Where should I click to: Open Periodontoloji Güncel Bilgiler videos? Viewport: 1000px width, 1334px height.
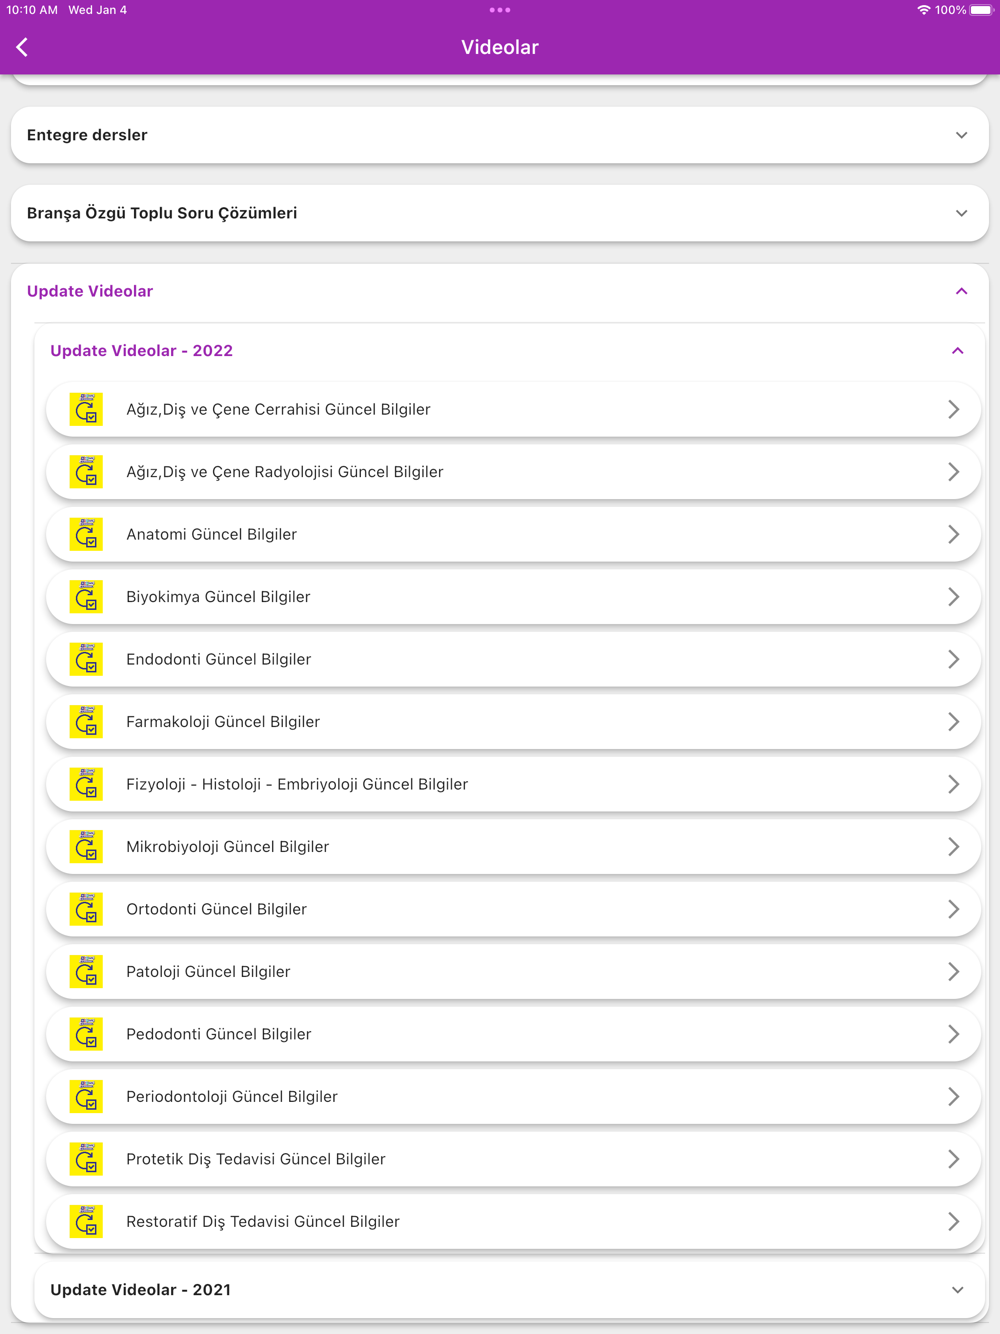[x=513, y=1097]
